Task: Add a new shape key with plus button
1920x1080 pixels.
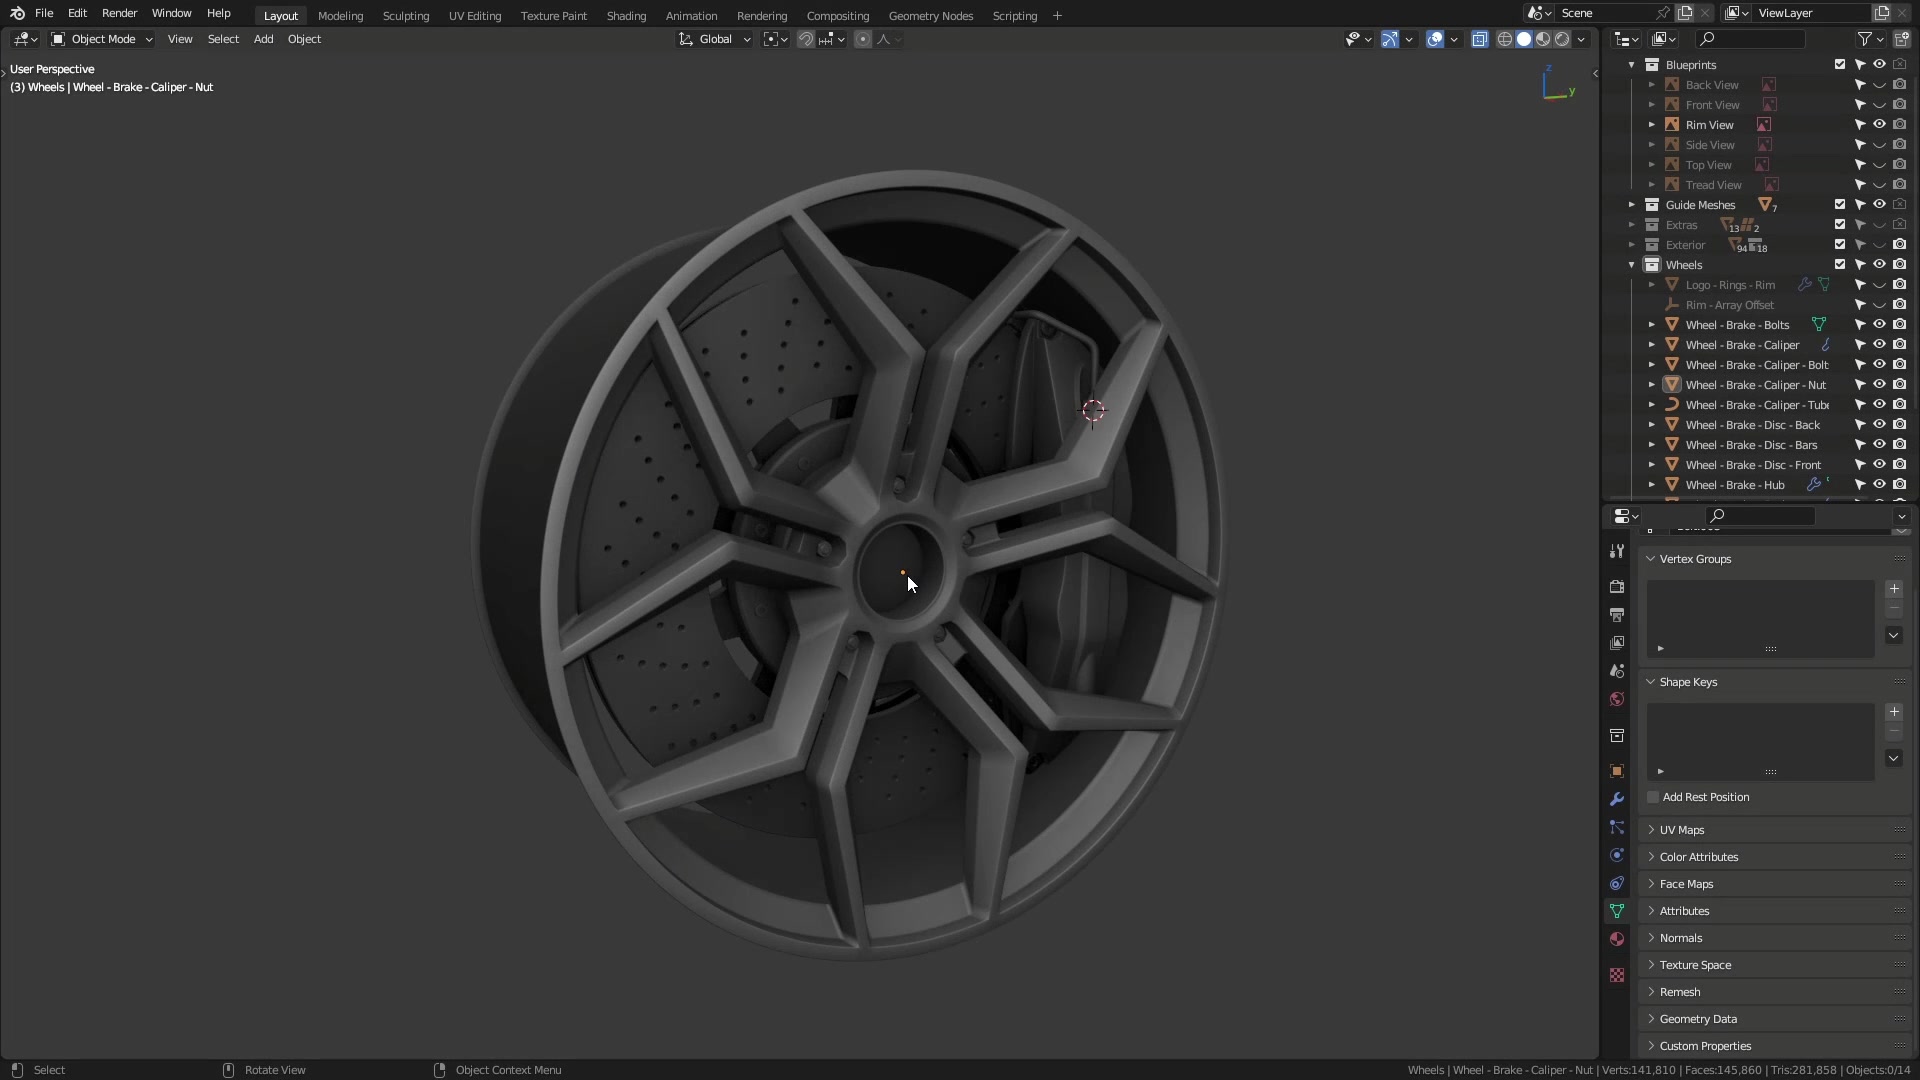Action: click(x=1894, y=712)
